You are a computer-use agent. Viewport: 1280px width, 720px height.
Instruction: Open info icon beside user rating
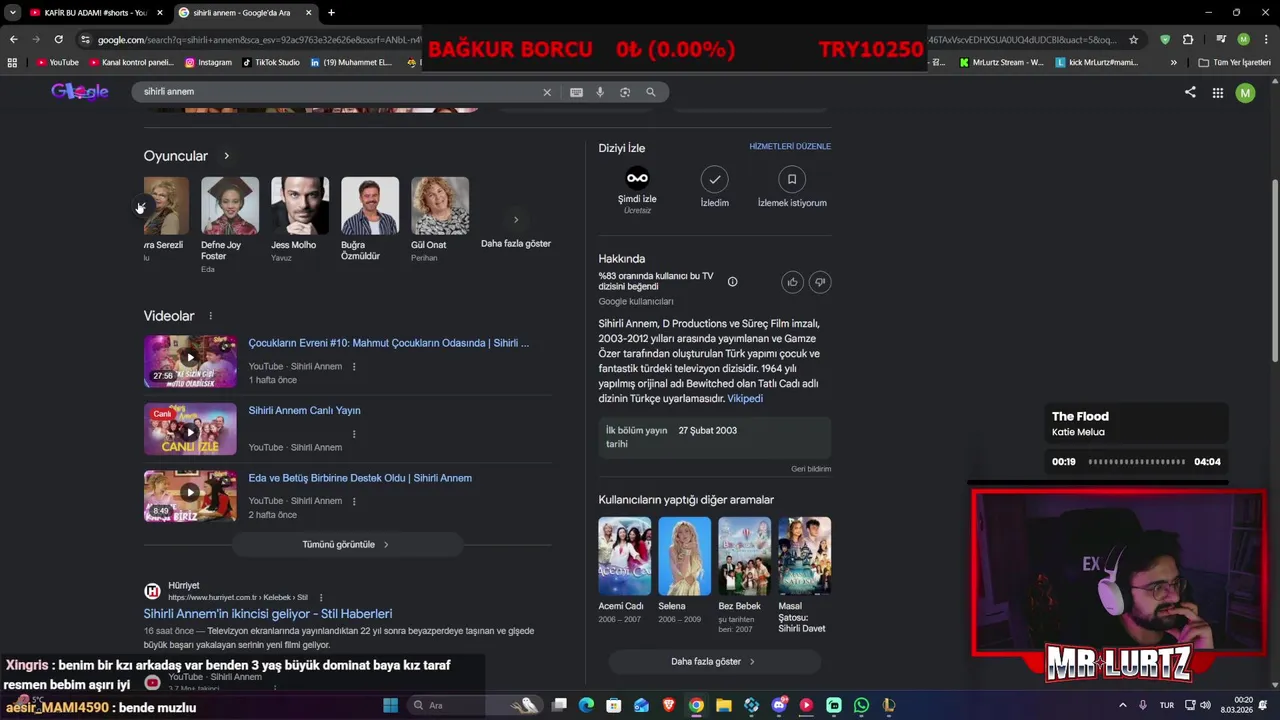732,282
